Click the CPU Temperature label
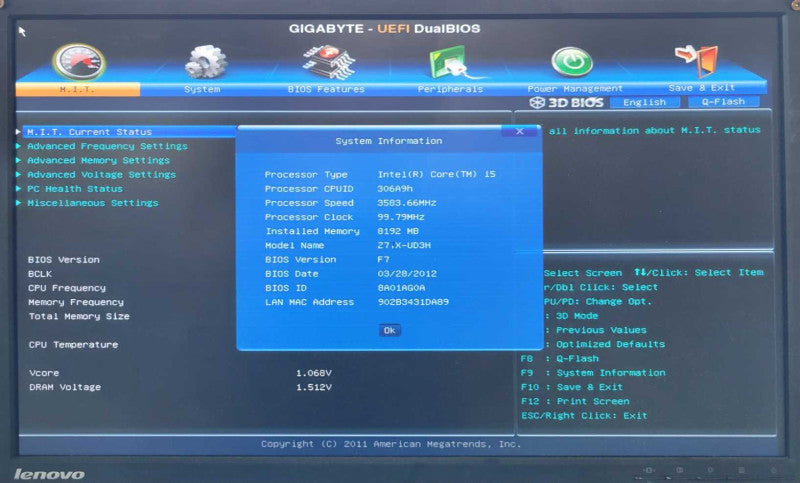Screen dimensions: 800x483 click(73, 345)
